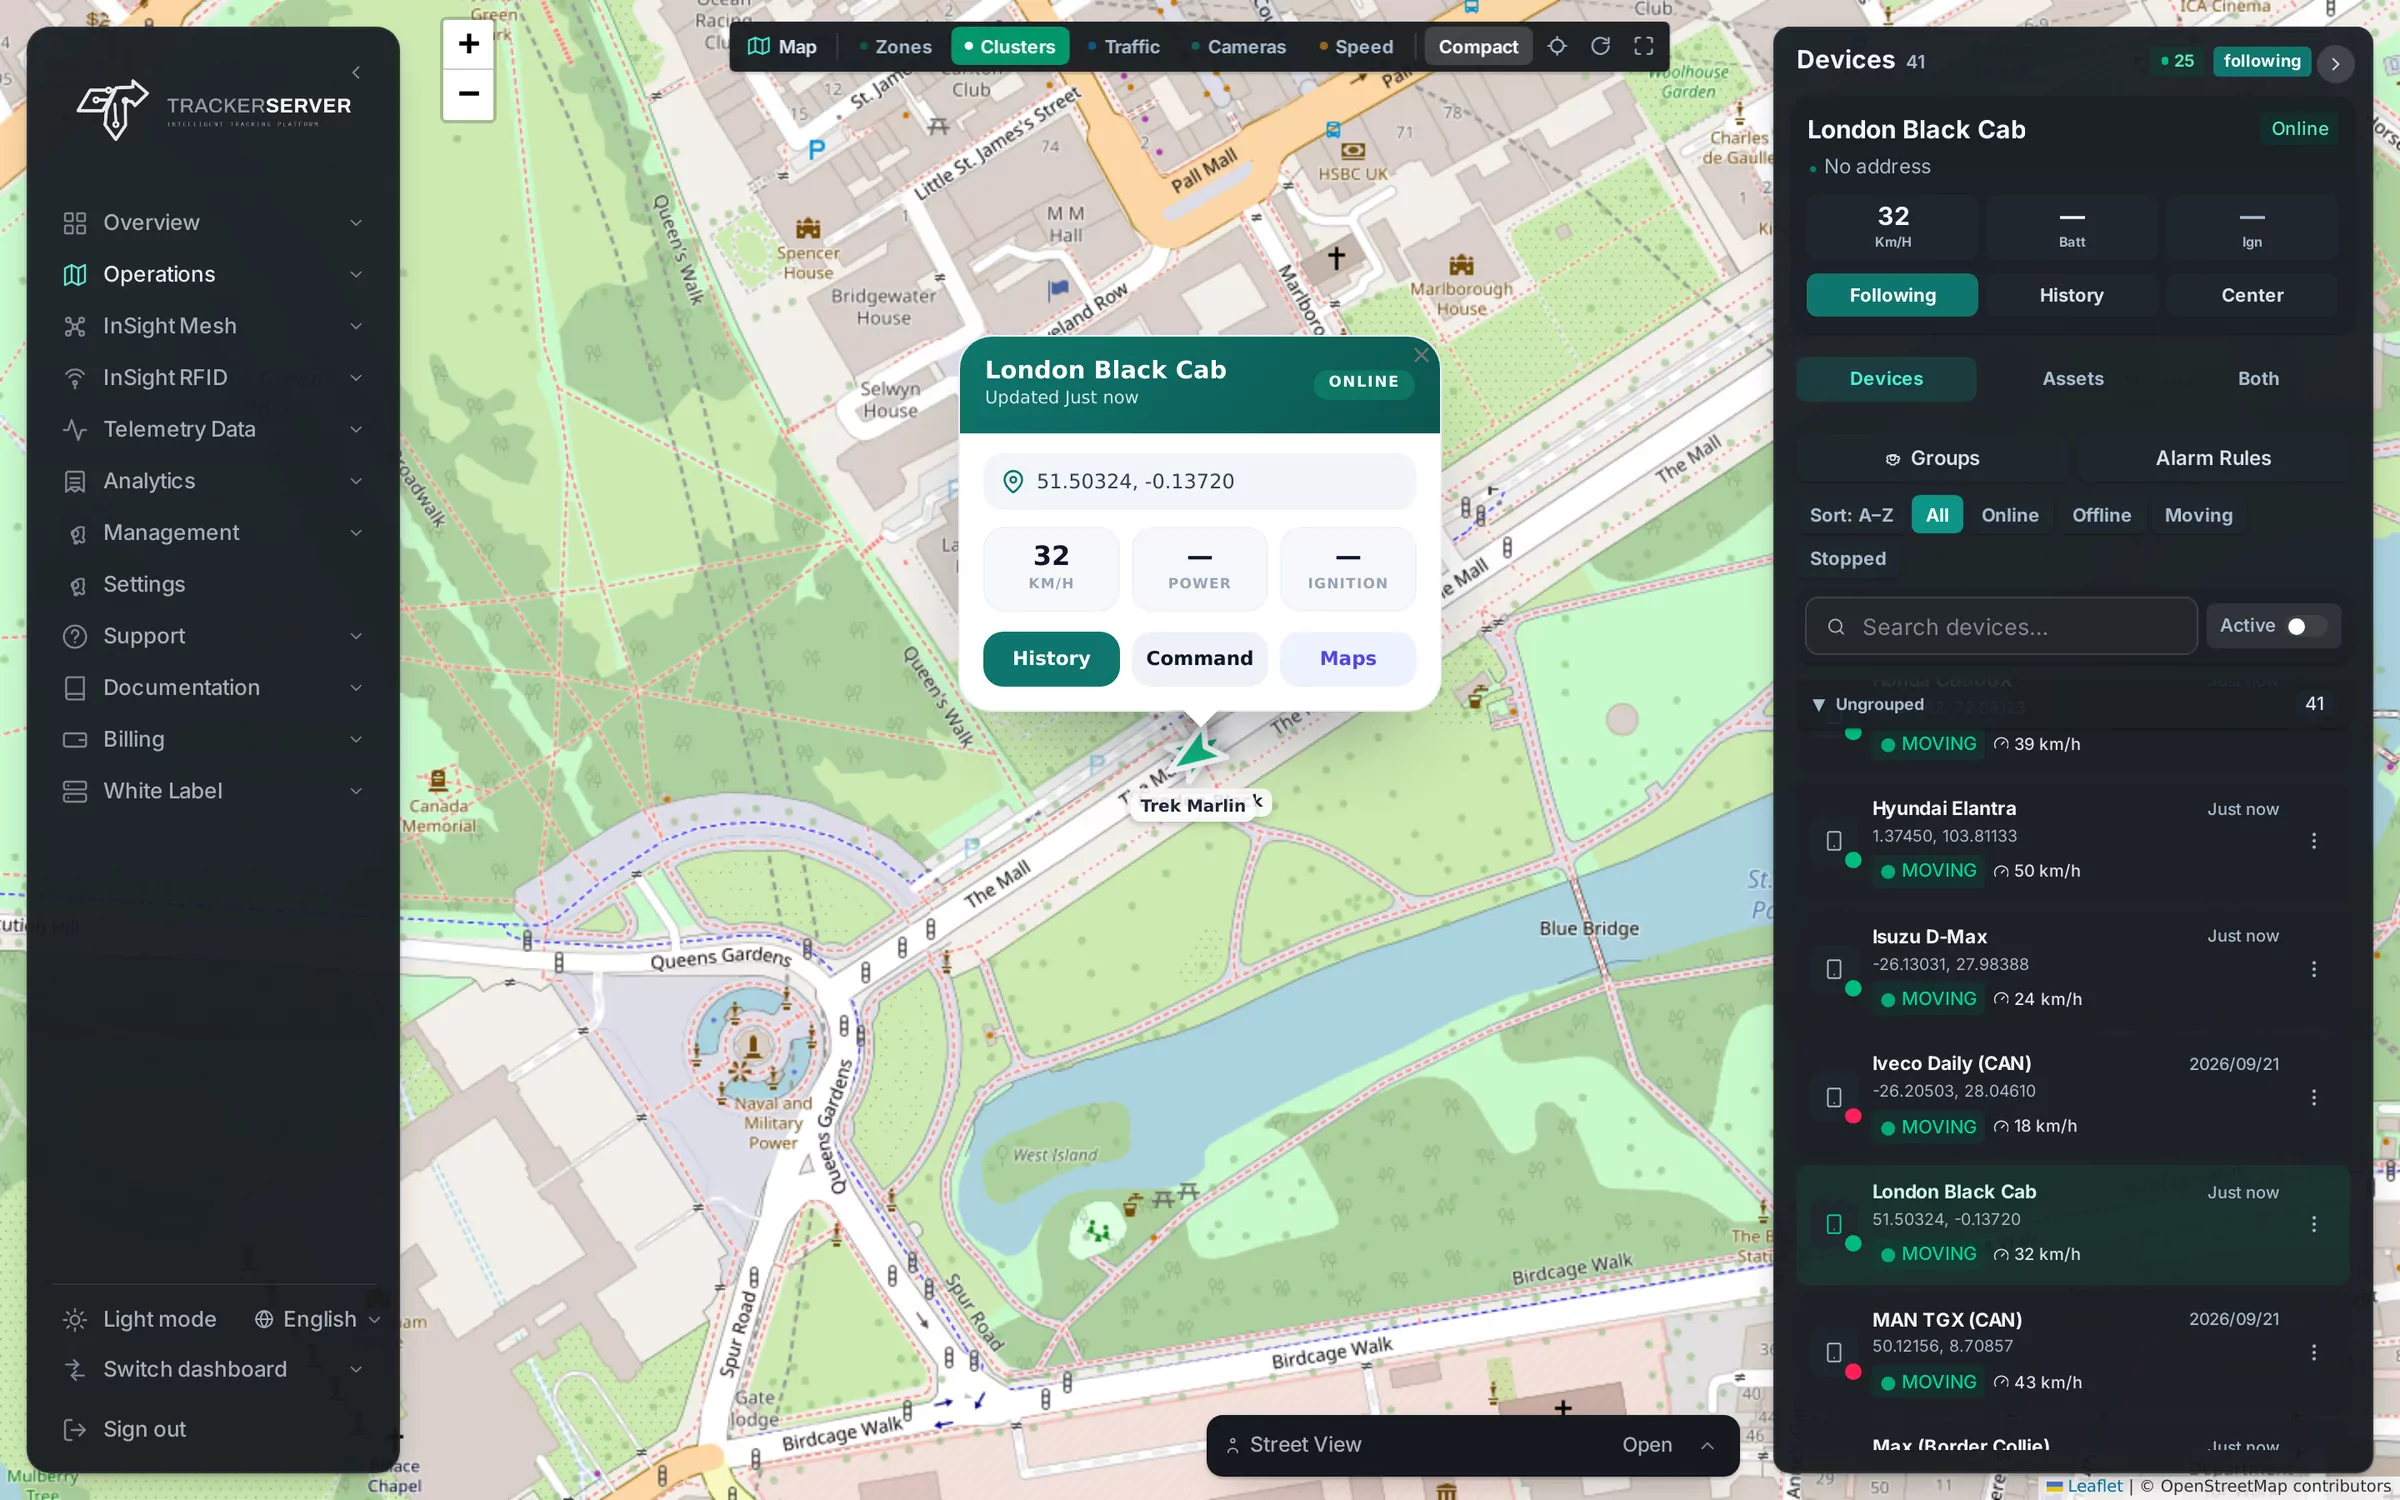Open options menu for Iveco Daily (CAN)
This screenshot has width=2400, height=1500.
click(2313, 1097)
